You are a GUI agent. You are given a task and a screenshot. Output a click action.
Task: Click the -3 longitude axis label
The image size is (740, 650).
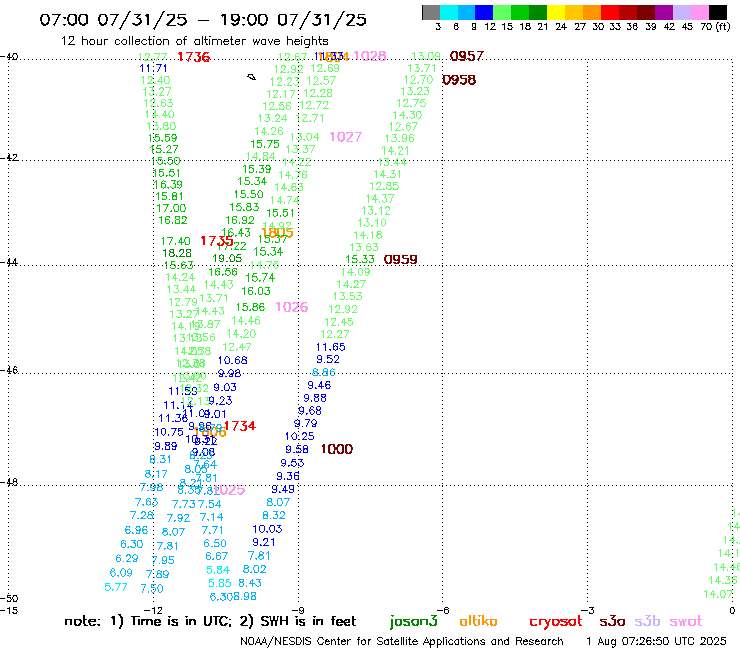(x=588, y=610)
